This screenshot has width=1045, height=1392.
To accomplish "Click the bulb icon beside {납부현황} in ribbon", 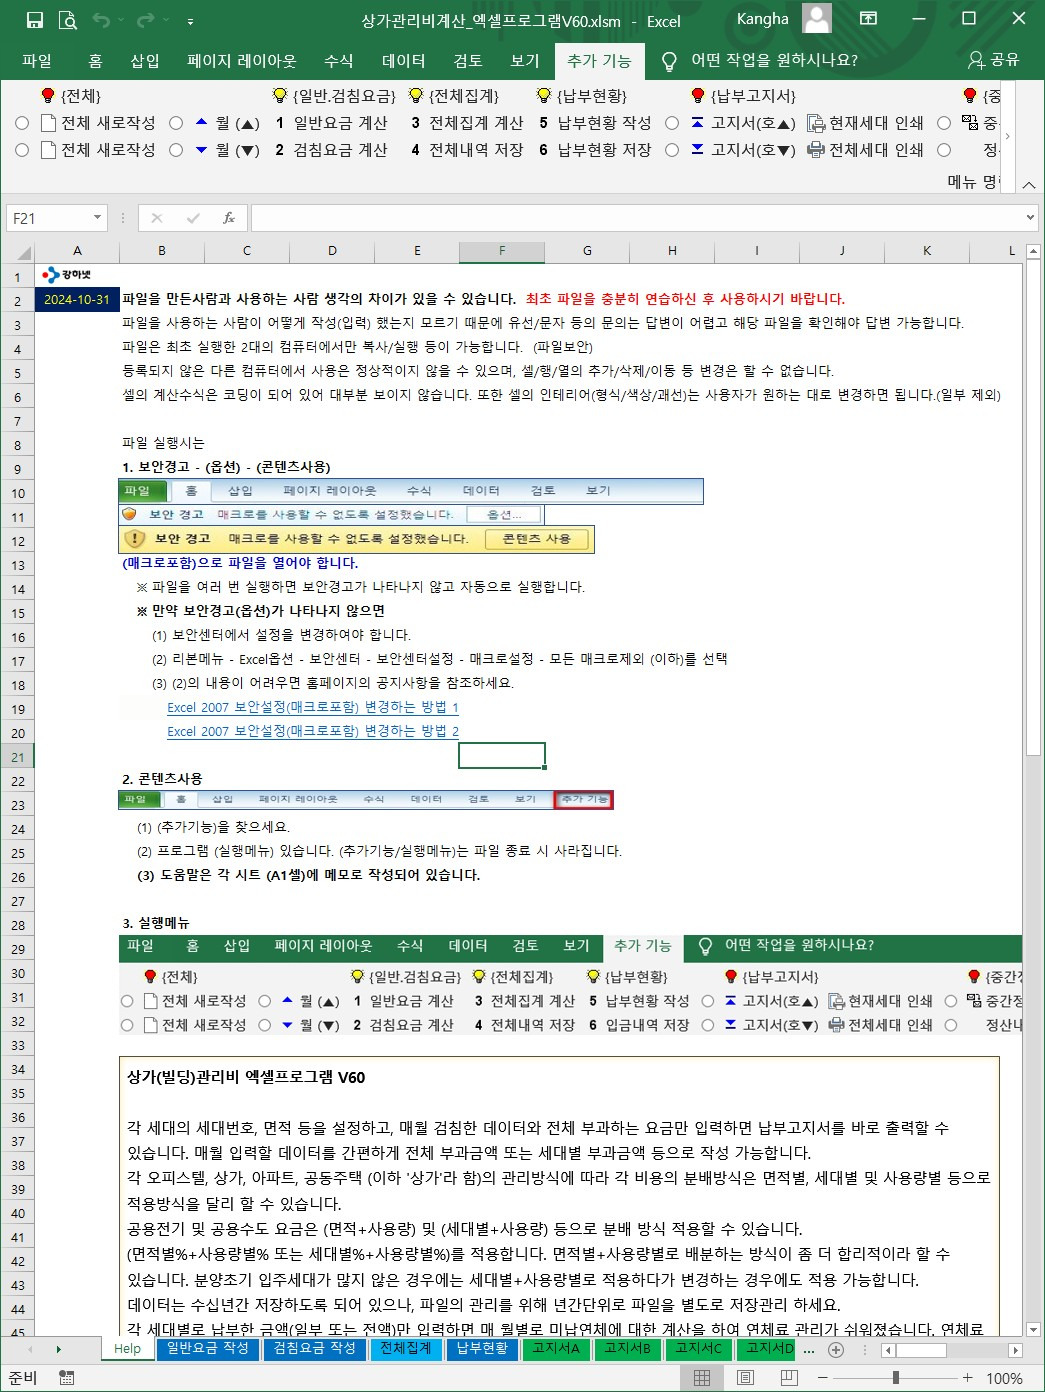I will tap(544, 95).
